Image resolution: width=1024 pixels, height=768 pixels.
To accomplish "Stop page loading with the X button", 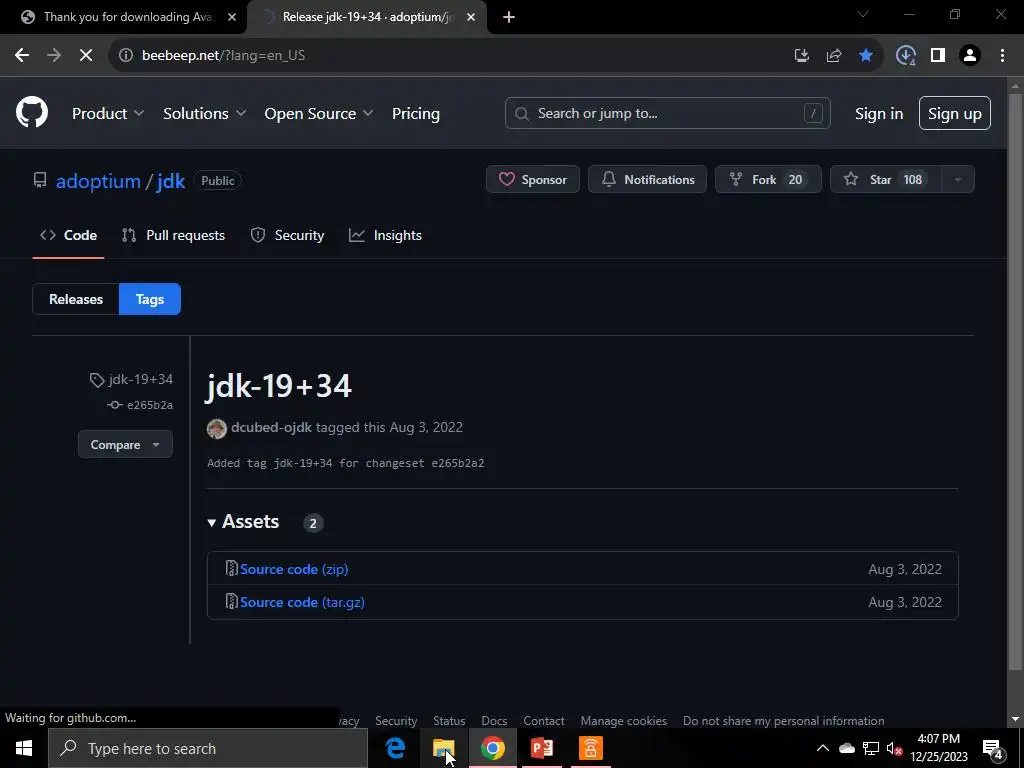I will coord(86,56).
